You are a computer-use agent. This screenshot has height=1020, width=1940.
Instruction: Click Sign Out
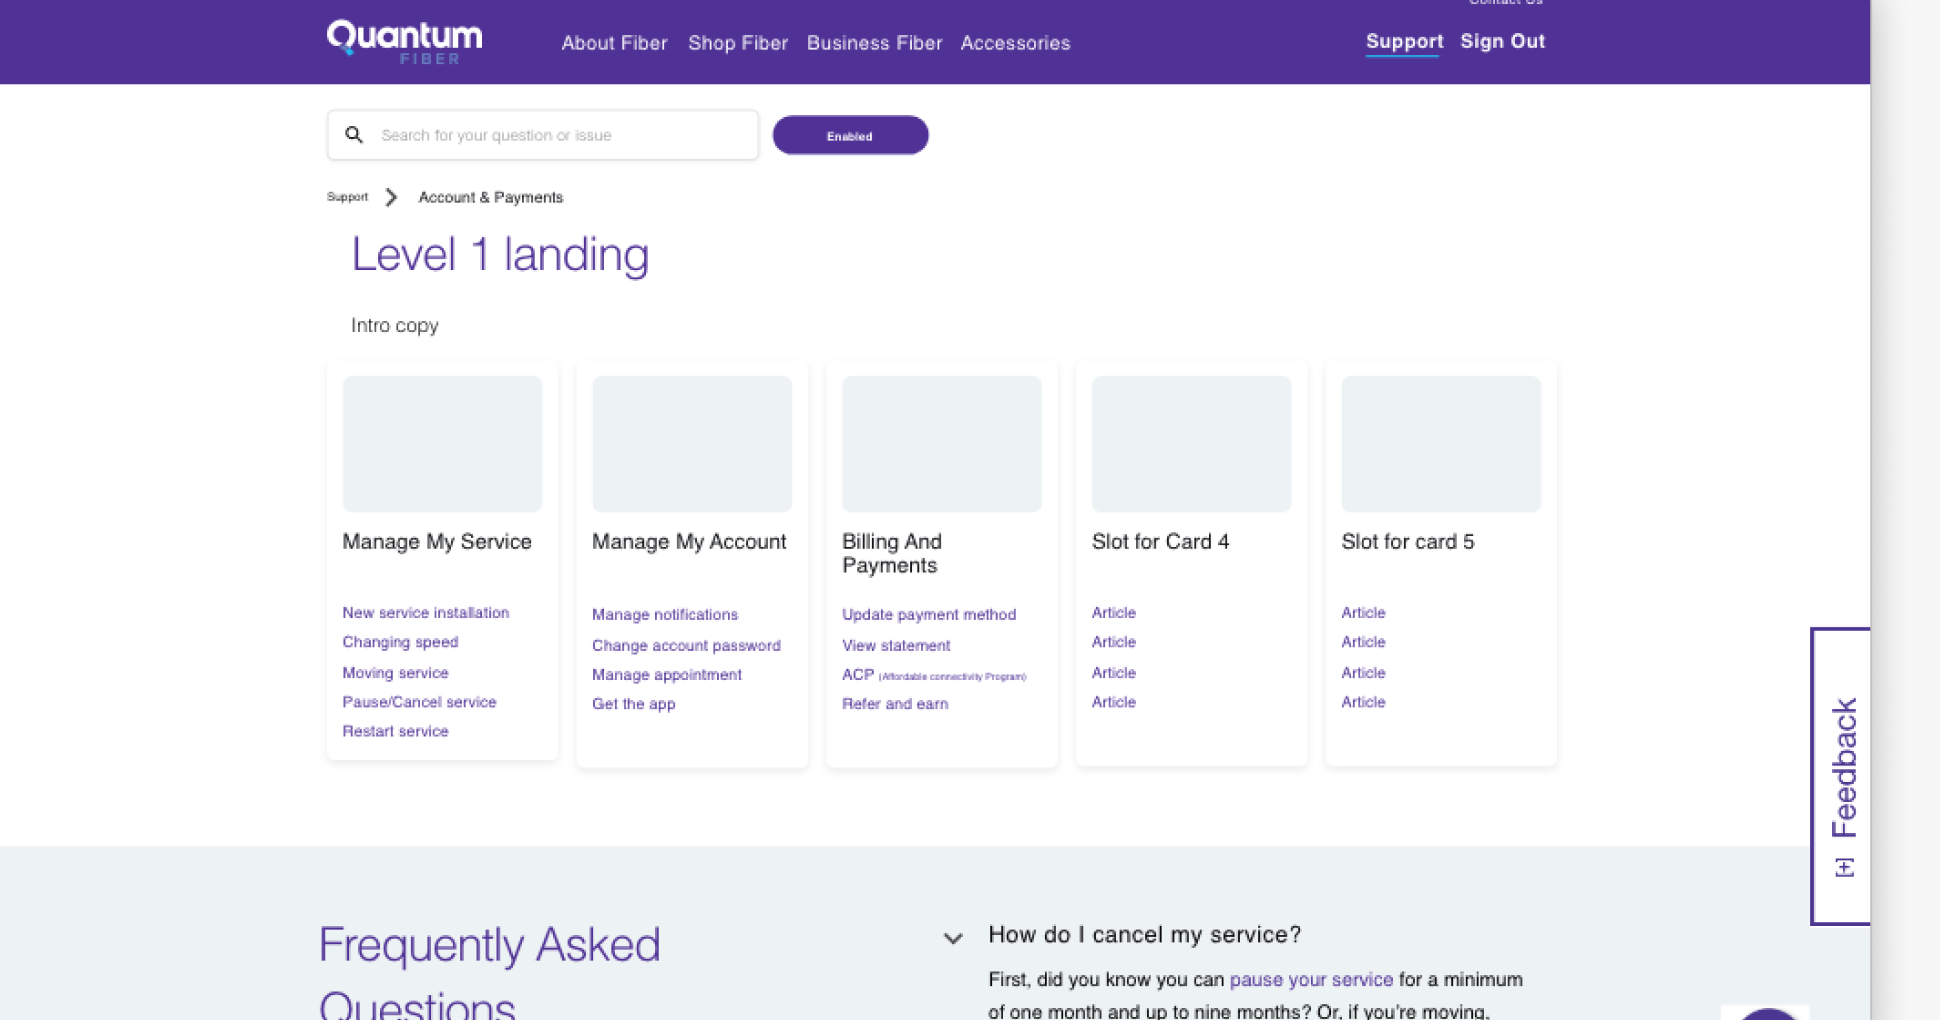click(x=1502, y=41)
